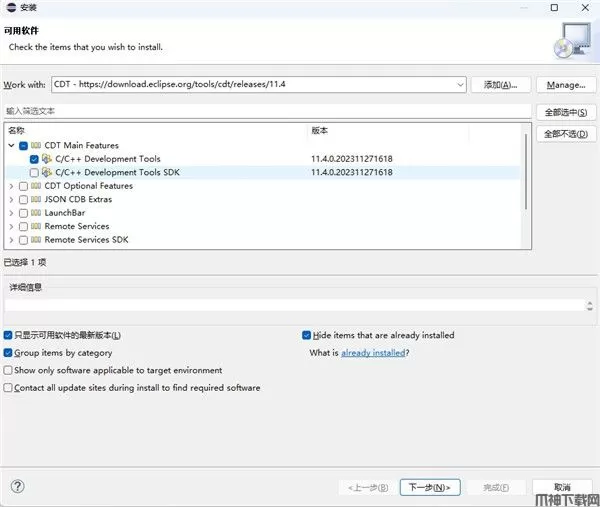Toggle show only latest versions checkbox

coord(8,336)
